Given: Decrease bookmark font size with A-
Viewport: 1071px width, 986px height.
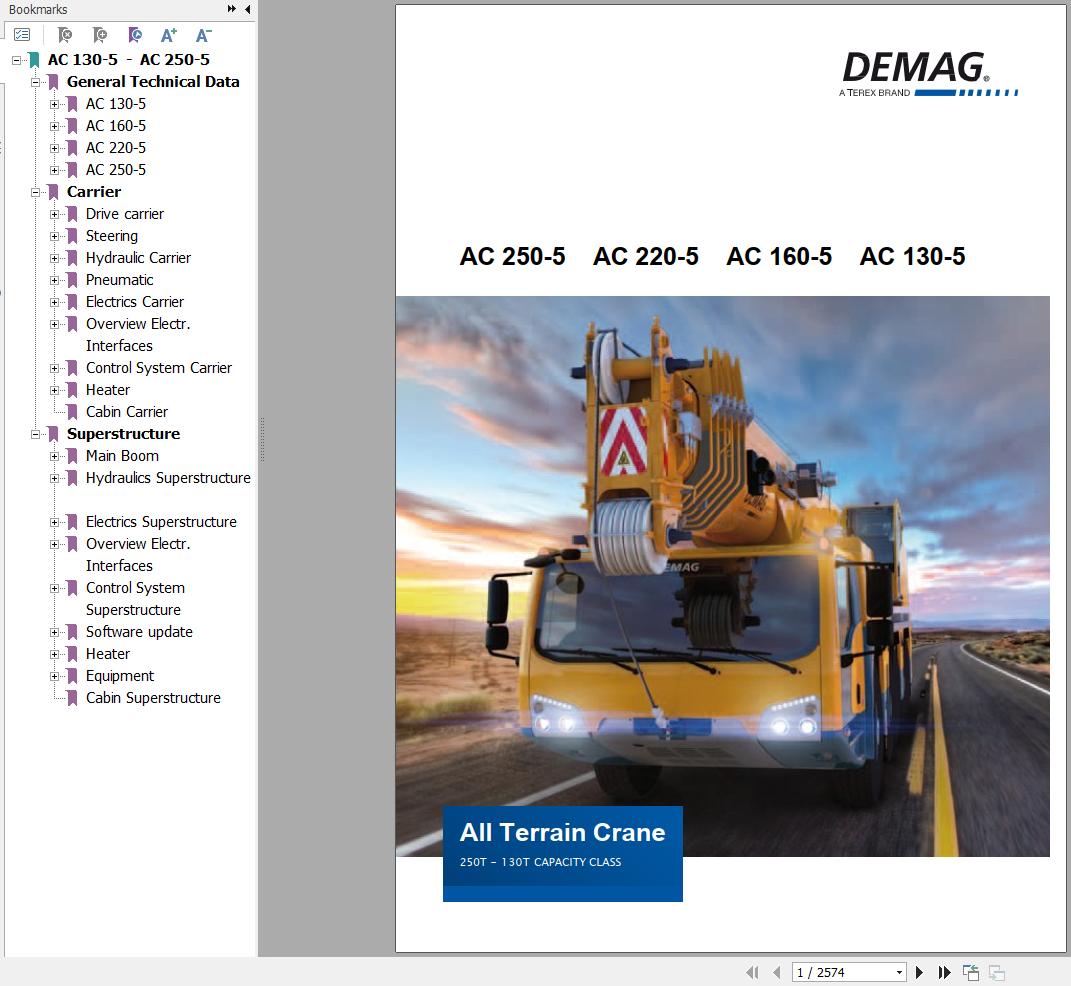Looking at the screenshot, I should pos(203,35).
